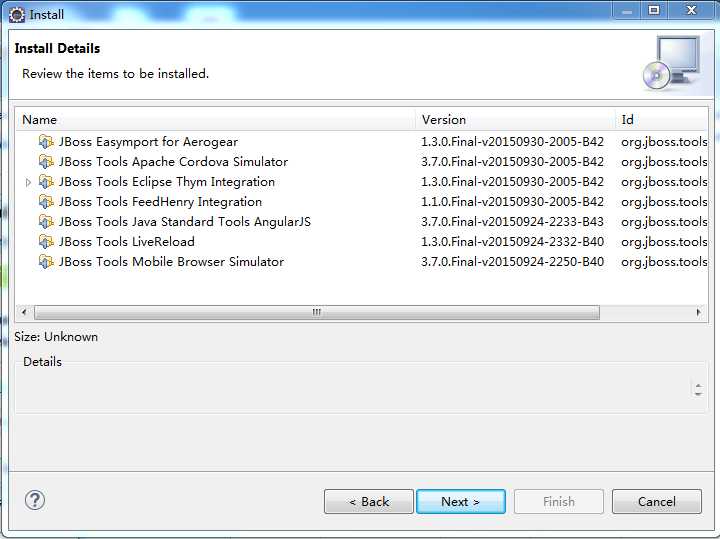The image size is (720, 539).
Task: Click the Java Standard Tools AngularJS feature icon
Action: click(46, 222)
